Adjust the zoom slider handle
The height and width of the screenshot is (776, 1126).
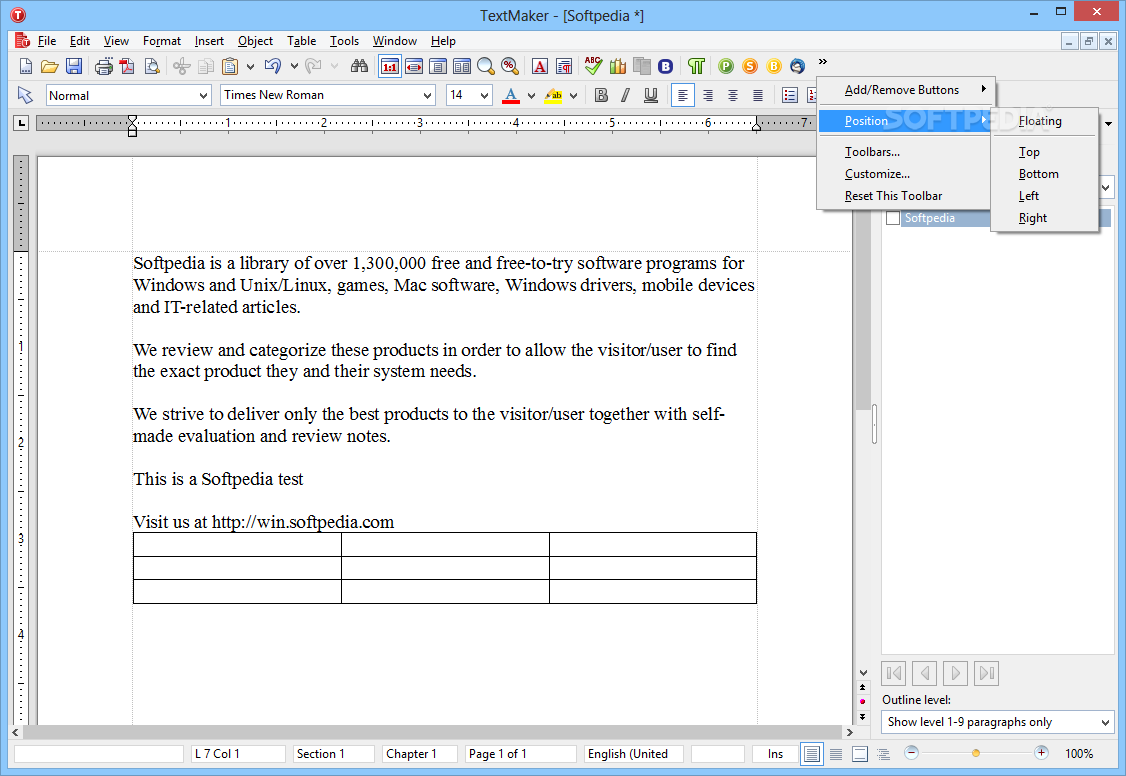tap(975, 753)
